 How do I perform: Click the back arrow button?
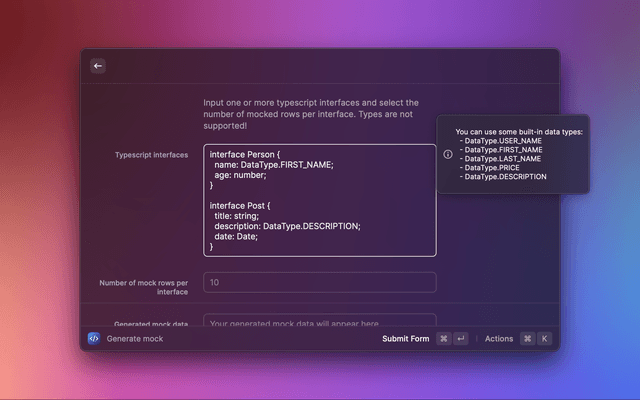(97, 66)
